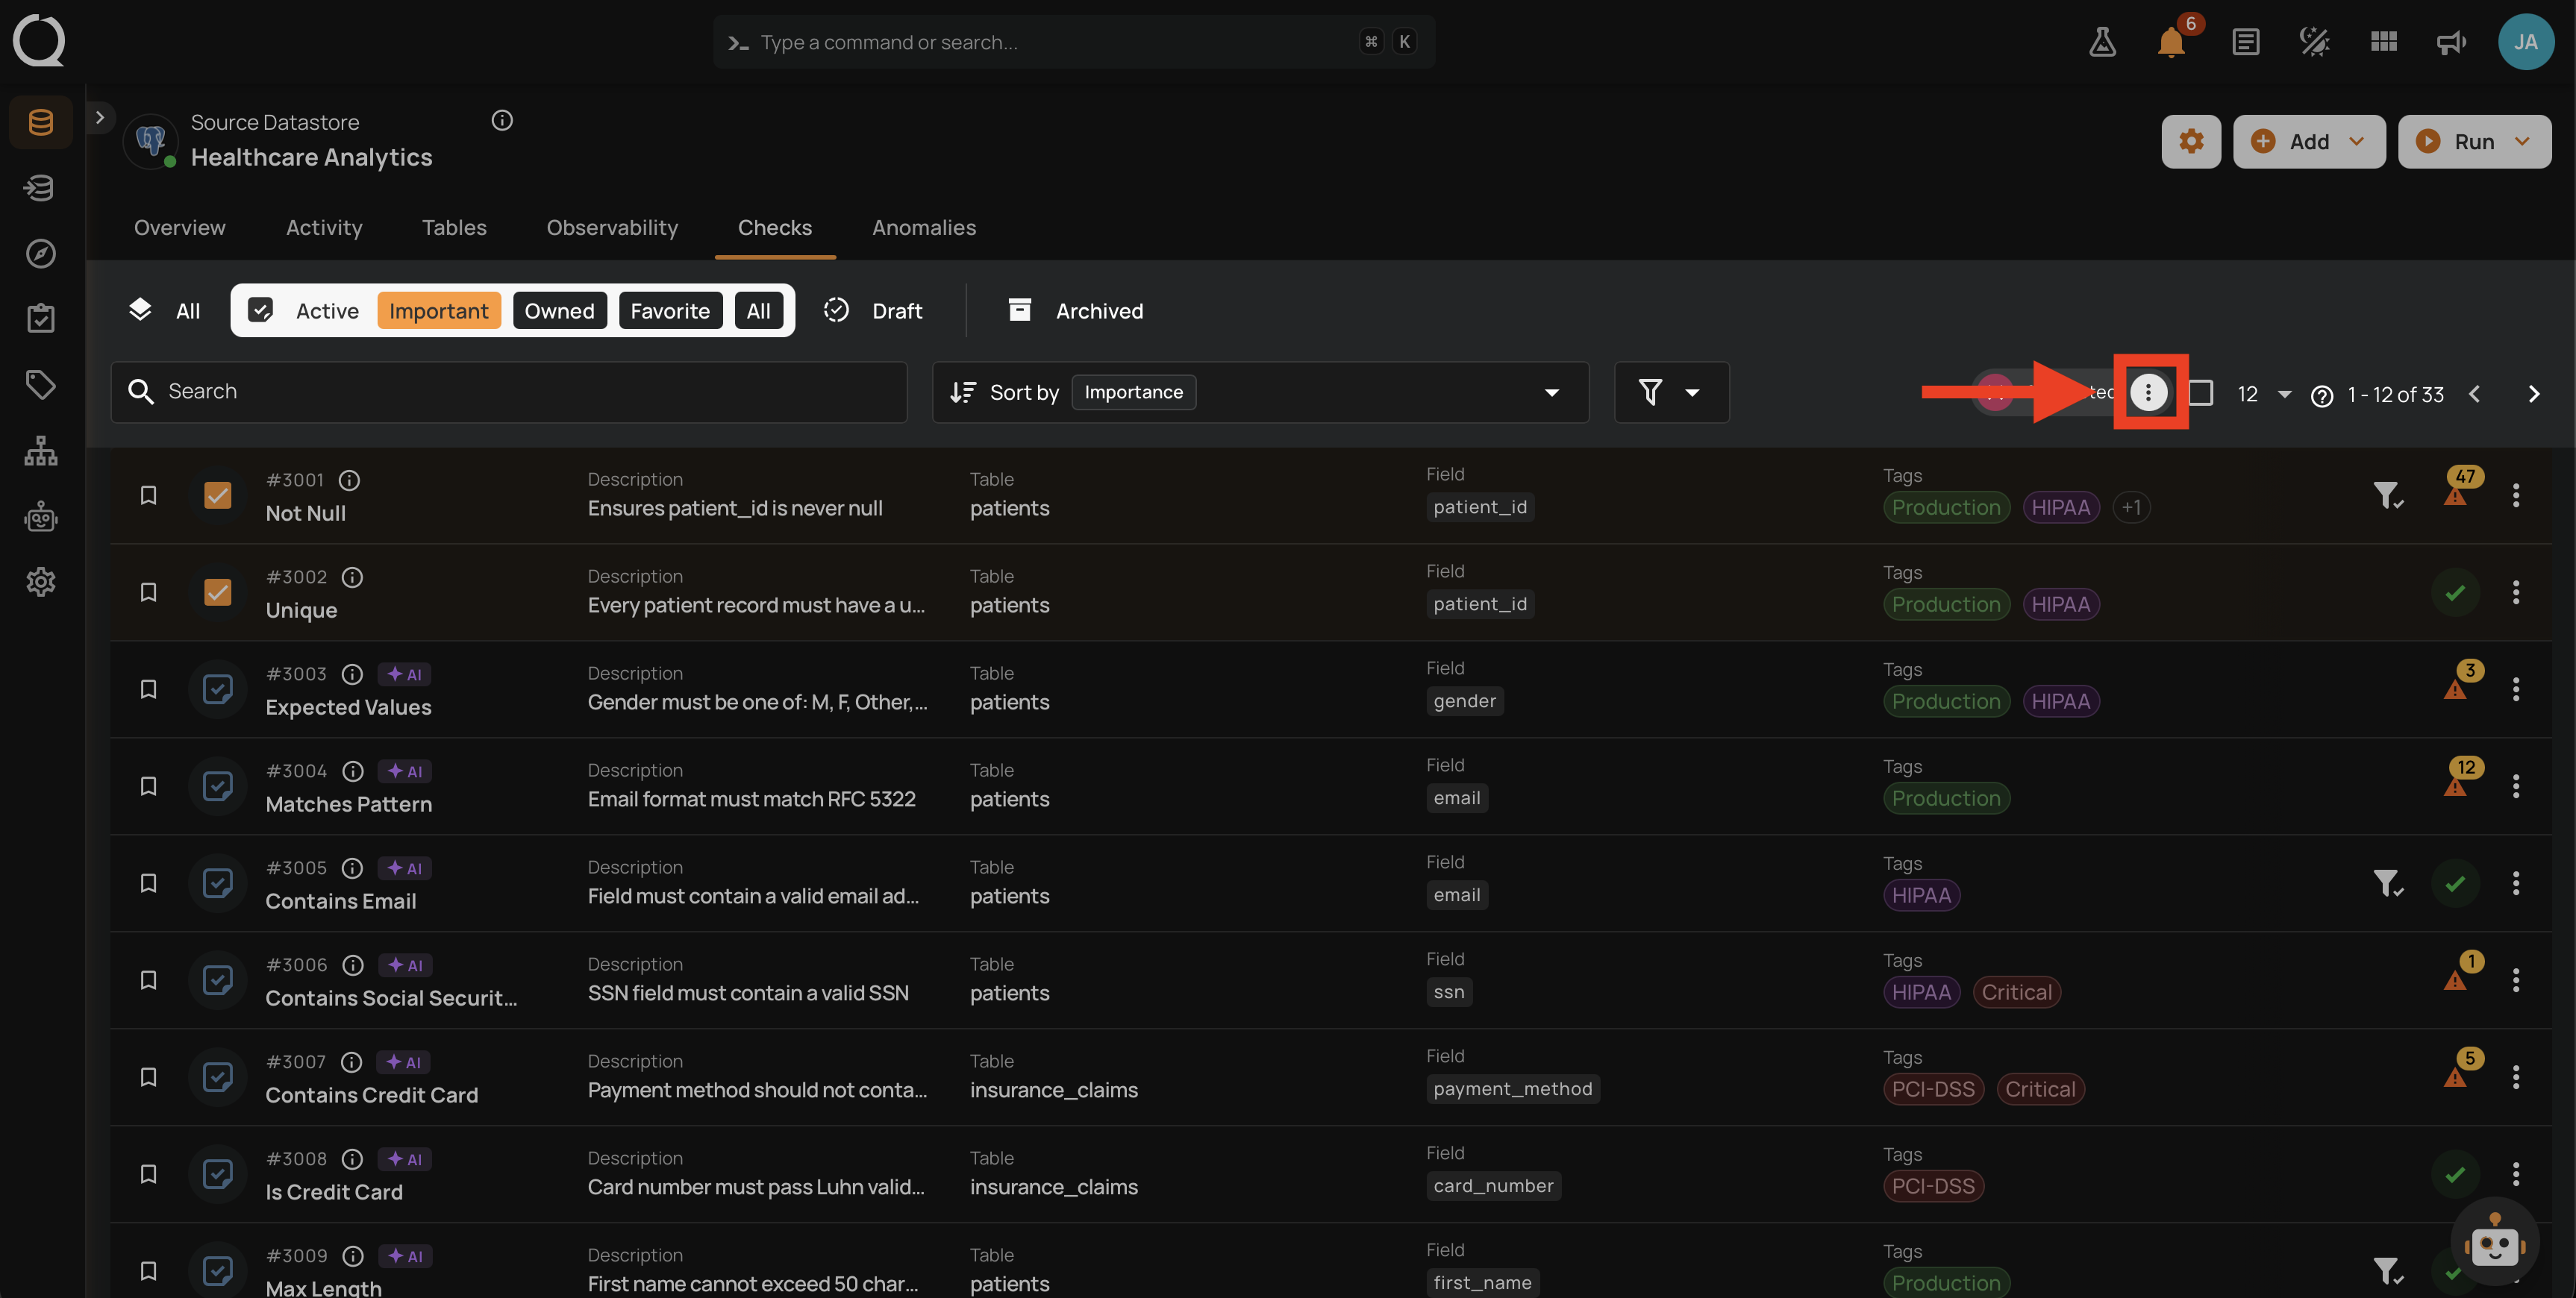2576x1298 pixels.
Task: Bookmark check #3001 Not Null
Action: pyautogui.click(x=148, y=495)
